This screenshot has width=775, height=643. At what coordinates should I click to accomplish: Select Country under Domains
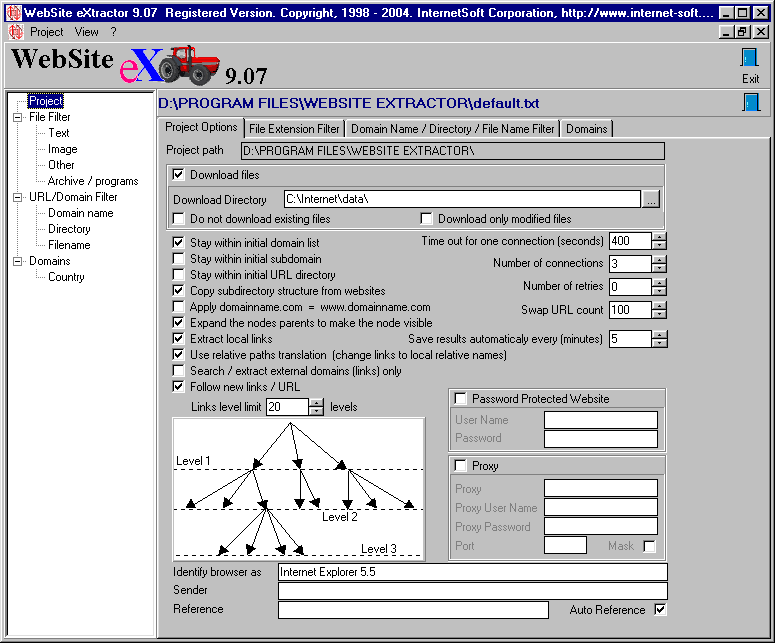[66, 277]
